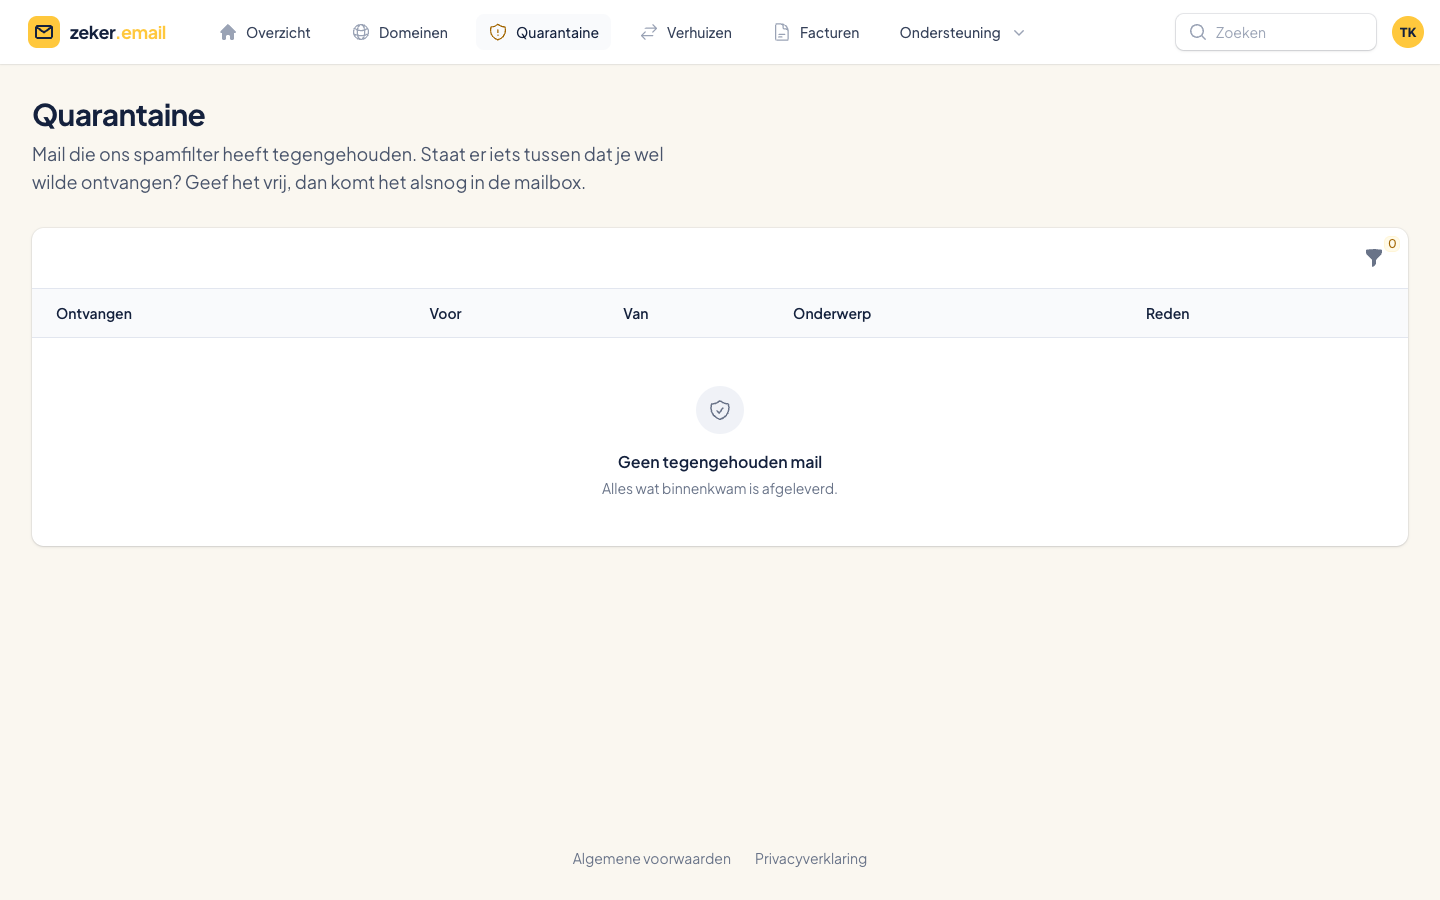Click the document icon next to Facturen
Image resolution: width=1440 pixels, height=900 pixels.
point(782,32)
